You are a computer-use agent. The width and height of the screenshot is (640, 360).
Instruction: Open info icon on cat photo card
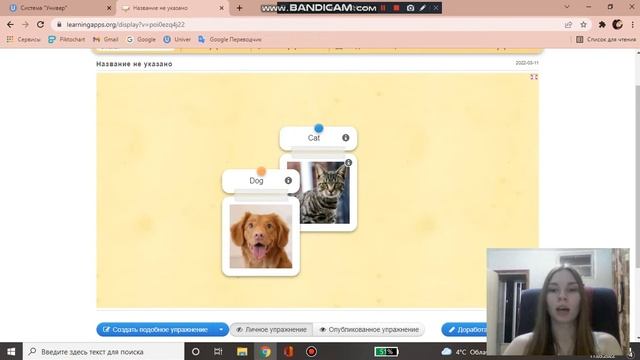[x=348, y=162]
